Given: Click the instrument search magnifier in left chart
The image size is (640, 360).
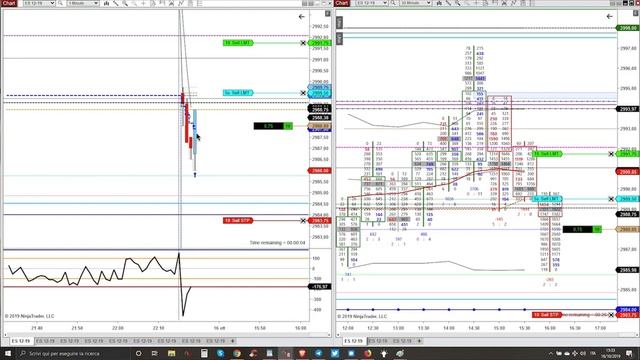Looking at the screenshot, I should click(x=60, y=3).
